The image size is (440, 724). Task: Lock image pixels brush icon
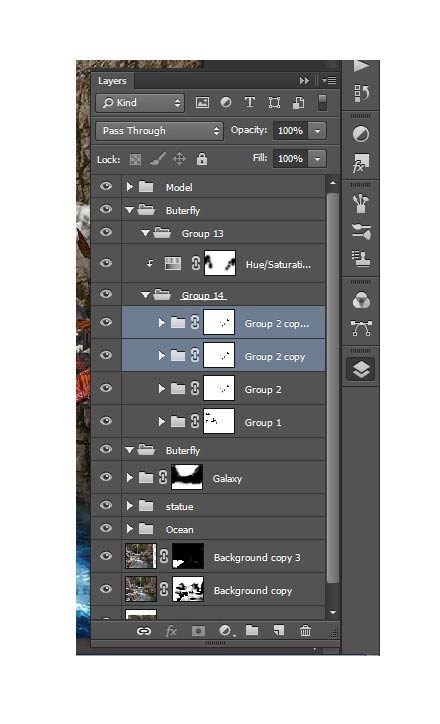pyautogui.click(x=157, y=159)
